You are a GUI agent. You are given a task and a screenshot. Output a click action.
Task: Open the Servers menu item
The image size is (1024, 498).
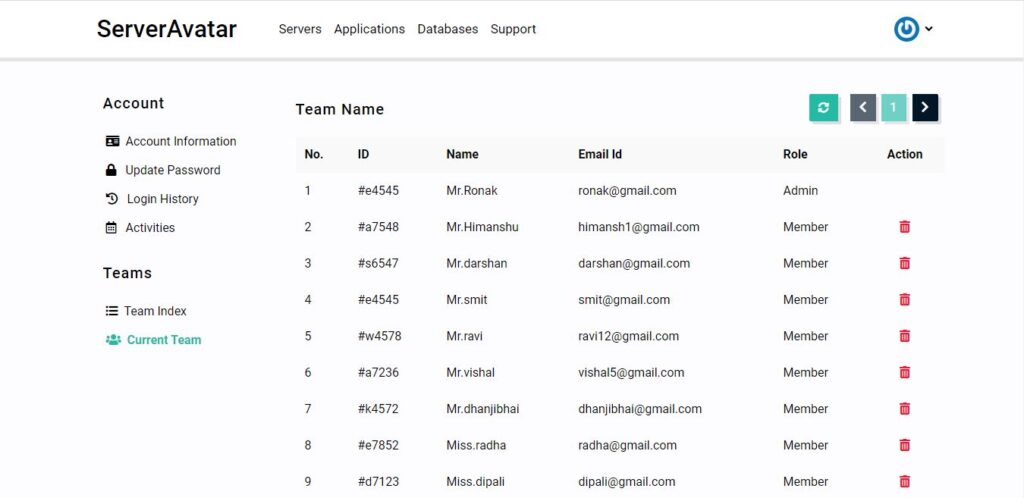tap(300, 29)
